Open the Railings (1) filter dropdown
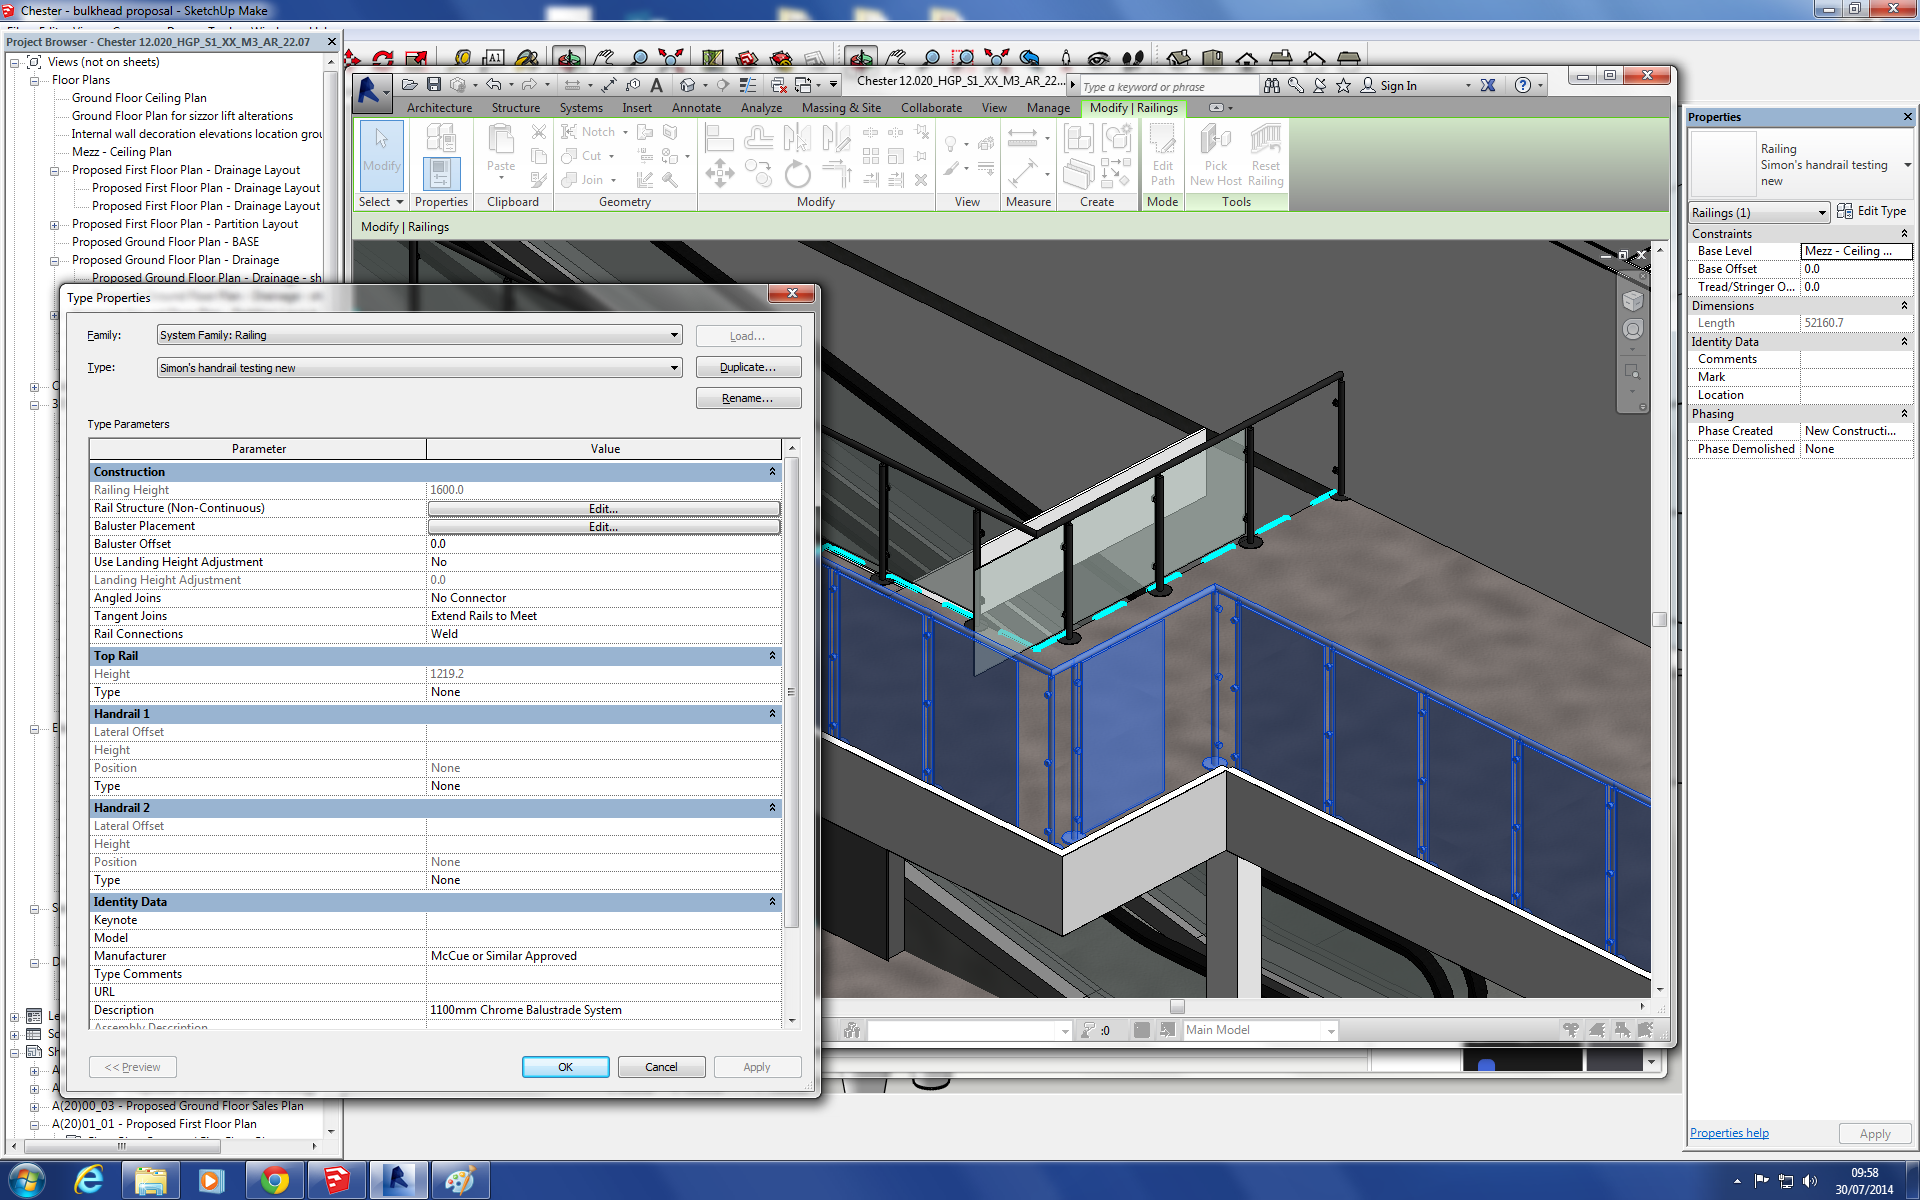1920x1200 pixels. 1821,212
